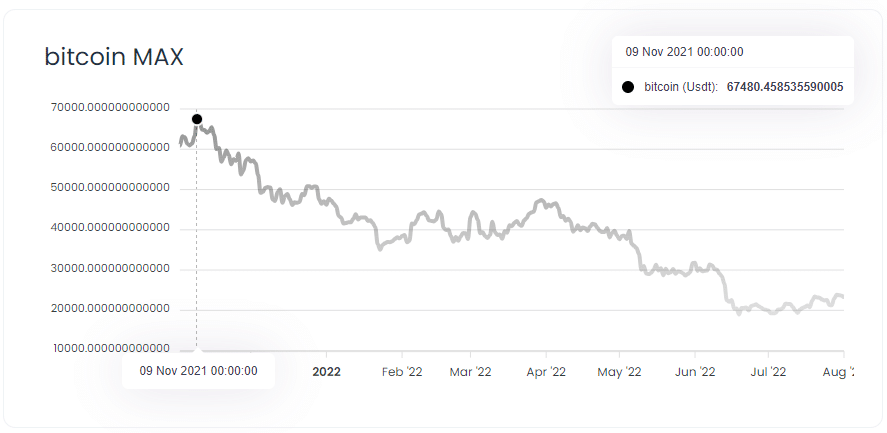
Task: Choose Apr '22 on the time axis
Action: 546,371
